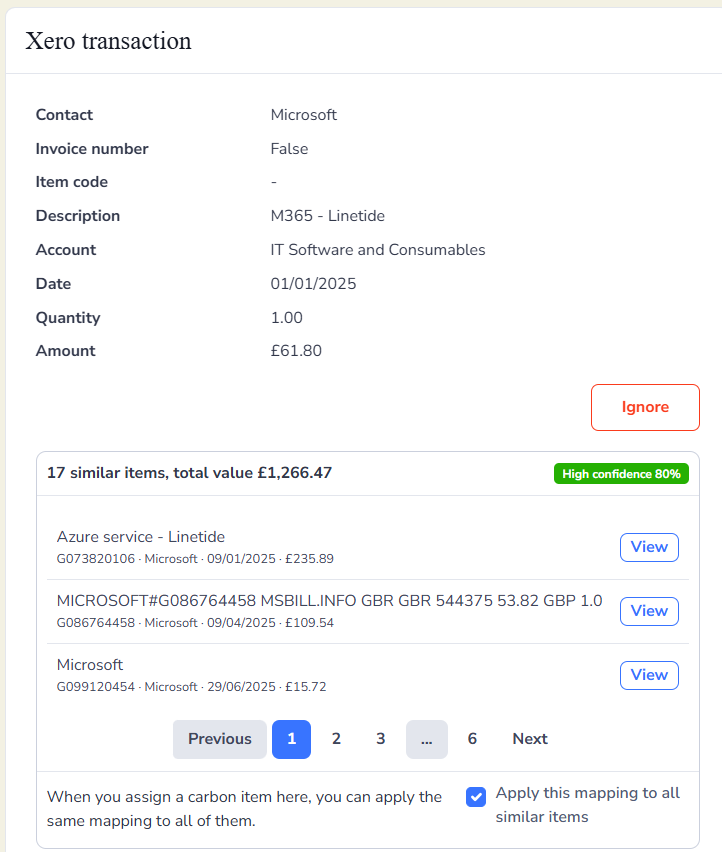Click the Contact value Microsoft
The width and height of the screenshot is (722, 852).
pos(304,115)
